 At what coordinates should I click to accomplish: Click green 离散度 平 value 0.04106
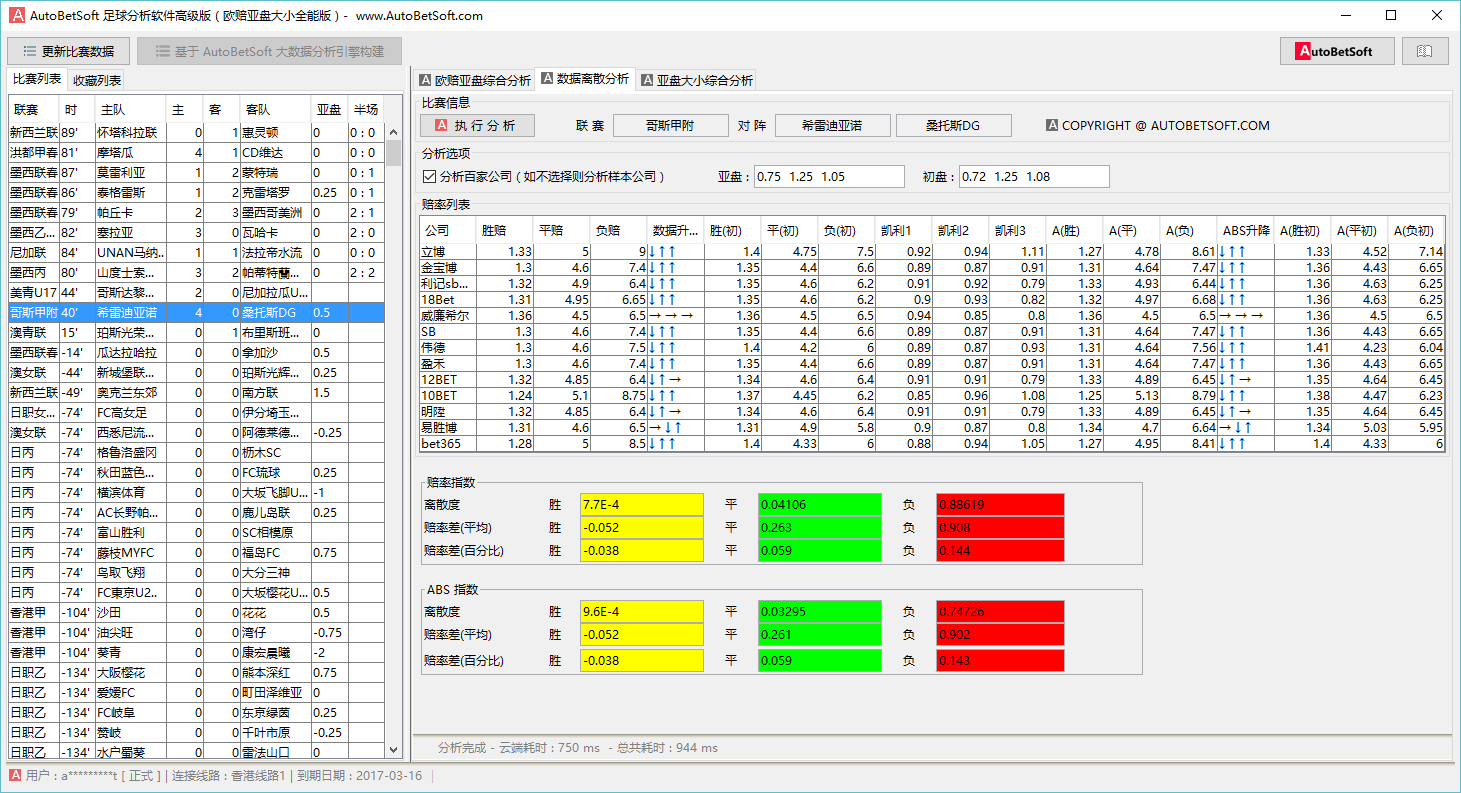(x=820, y=505)
